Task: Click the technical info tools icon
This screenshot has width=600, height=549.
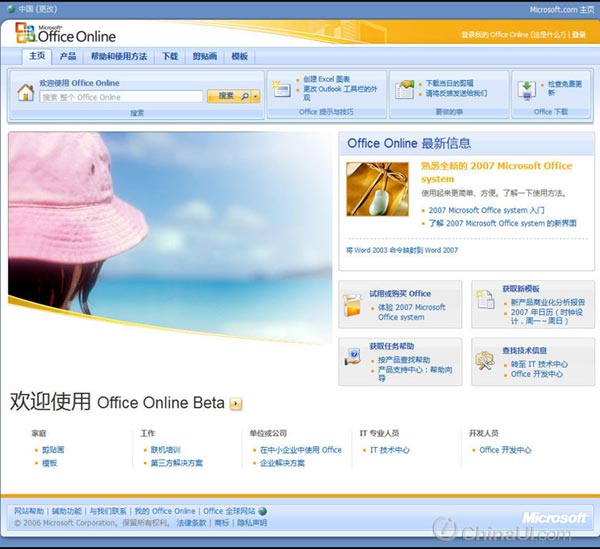Action: [x=485, y=360]
